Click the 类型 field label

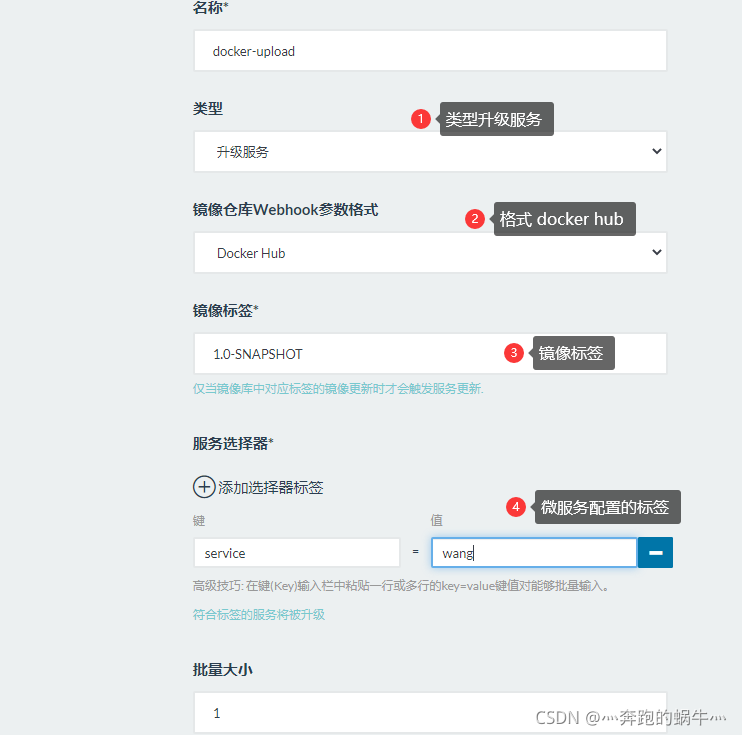point(208,108)
